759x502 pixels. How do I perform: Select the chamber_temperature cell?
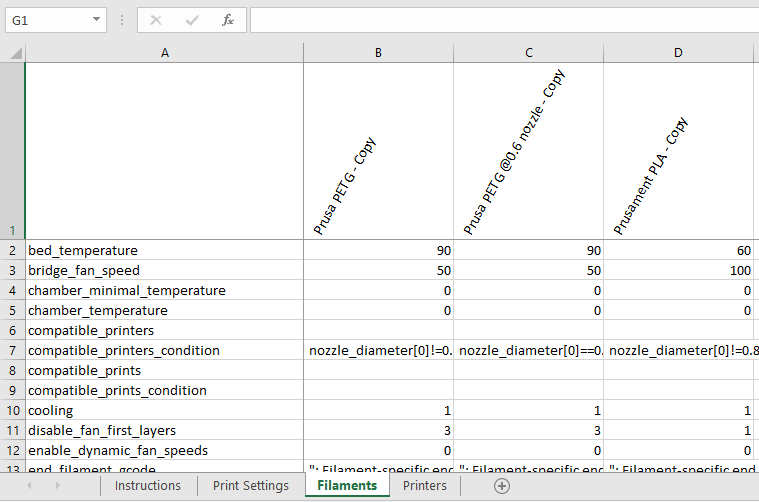165,310
